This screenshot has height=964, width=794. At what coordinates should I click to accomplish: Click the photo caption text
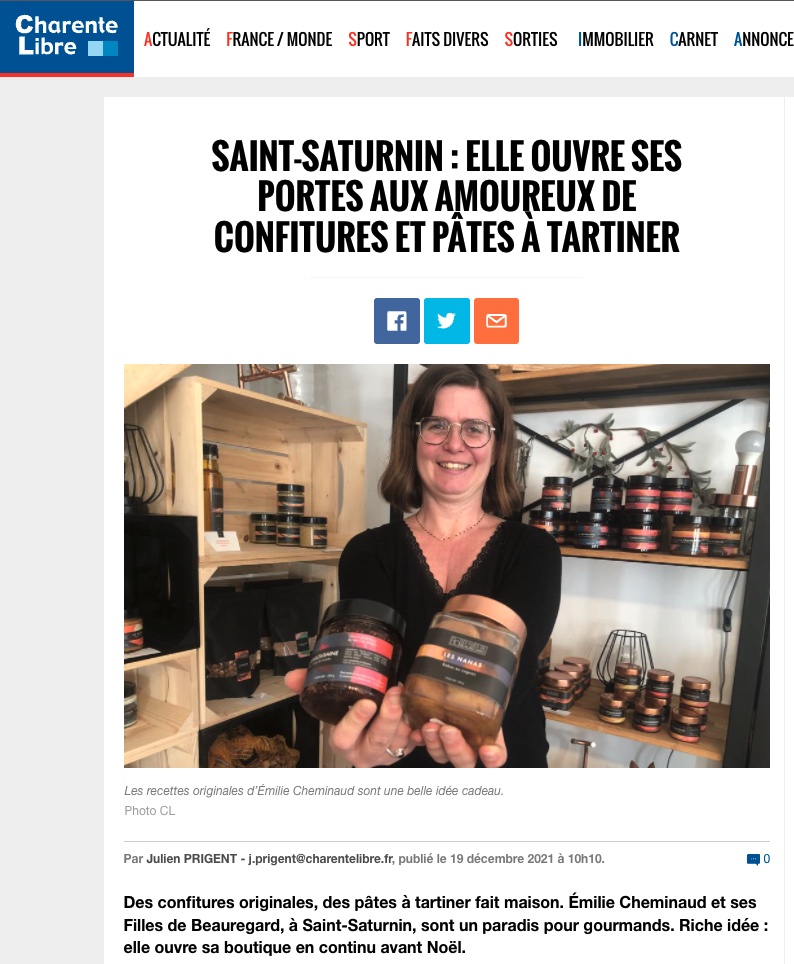point(314,791)
